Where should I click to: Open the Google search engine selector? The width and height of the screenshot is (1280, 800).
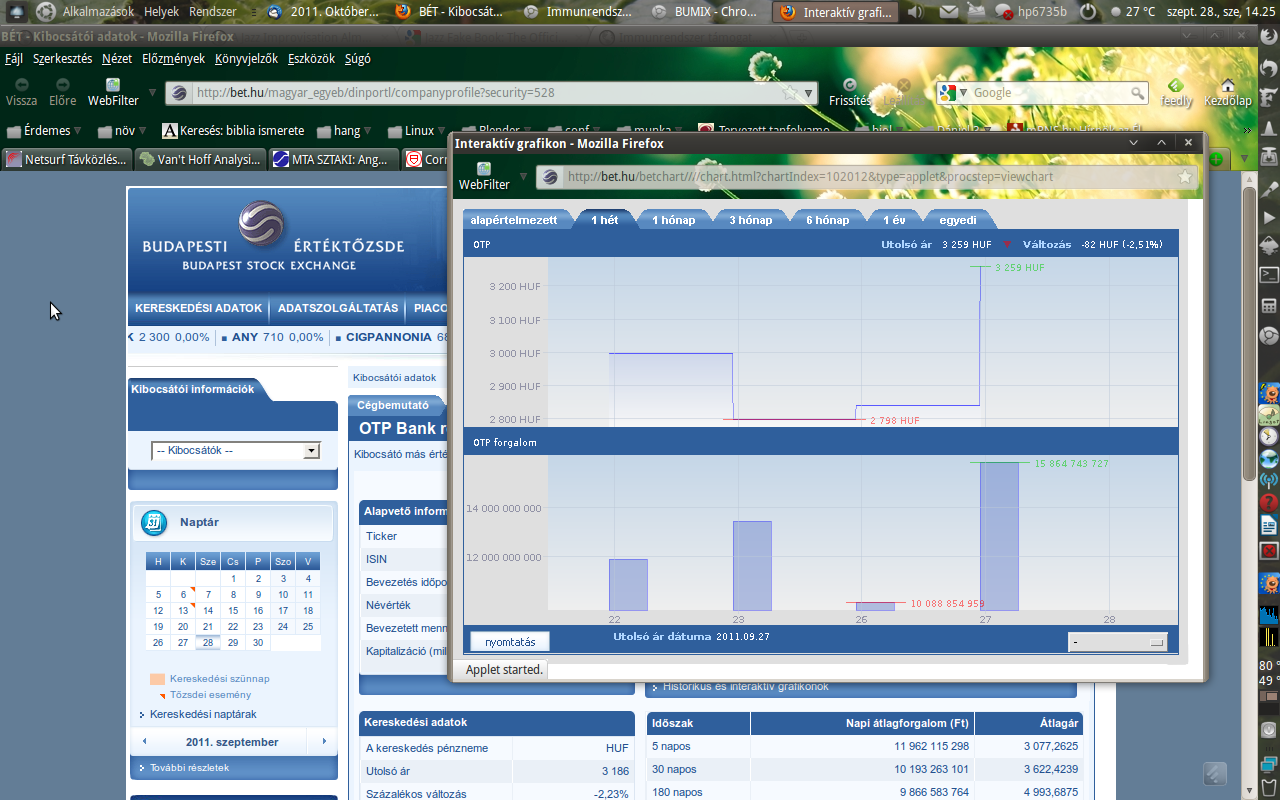pos(953,93)
